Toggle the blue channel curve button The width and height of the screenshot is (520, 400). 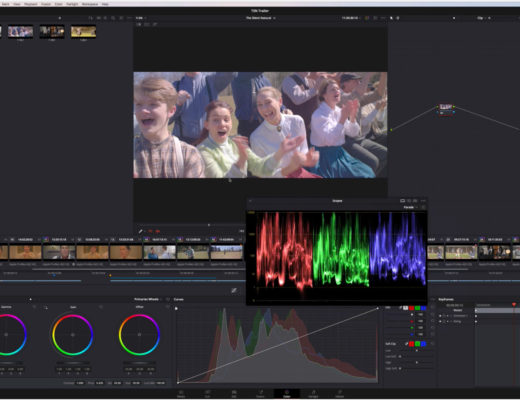[x=423, y=308]
